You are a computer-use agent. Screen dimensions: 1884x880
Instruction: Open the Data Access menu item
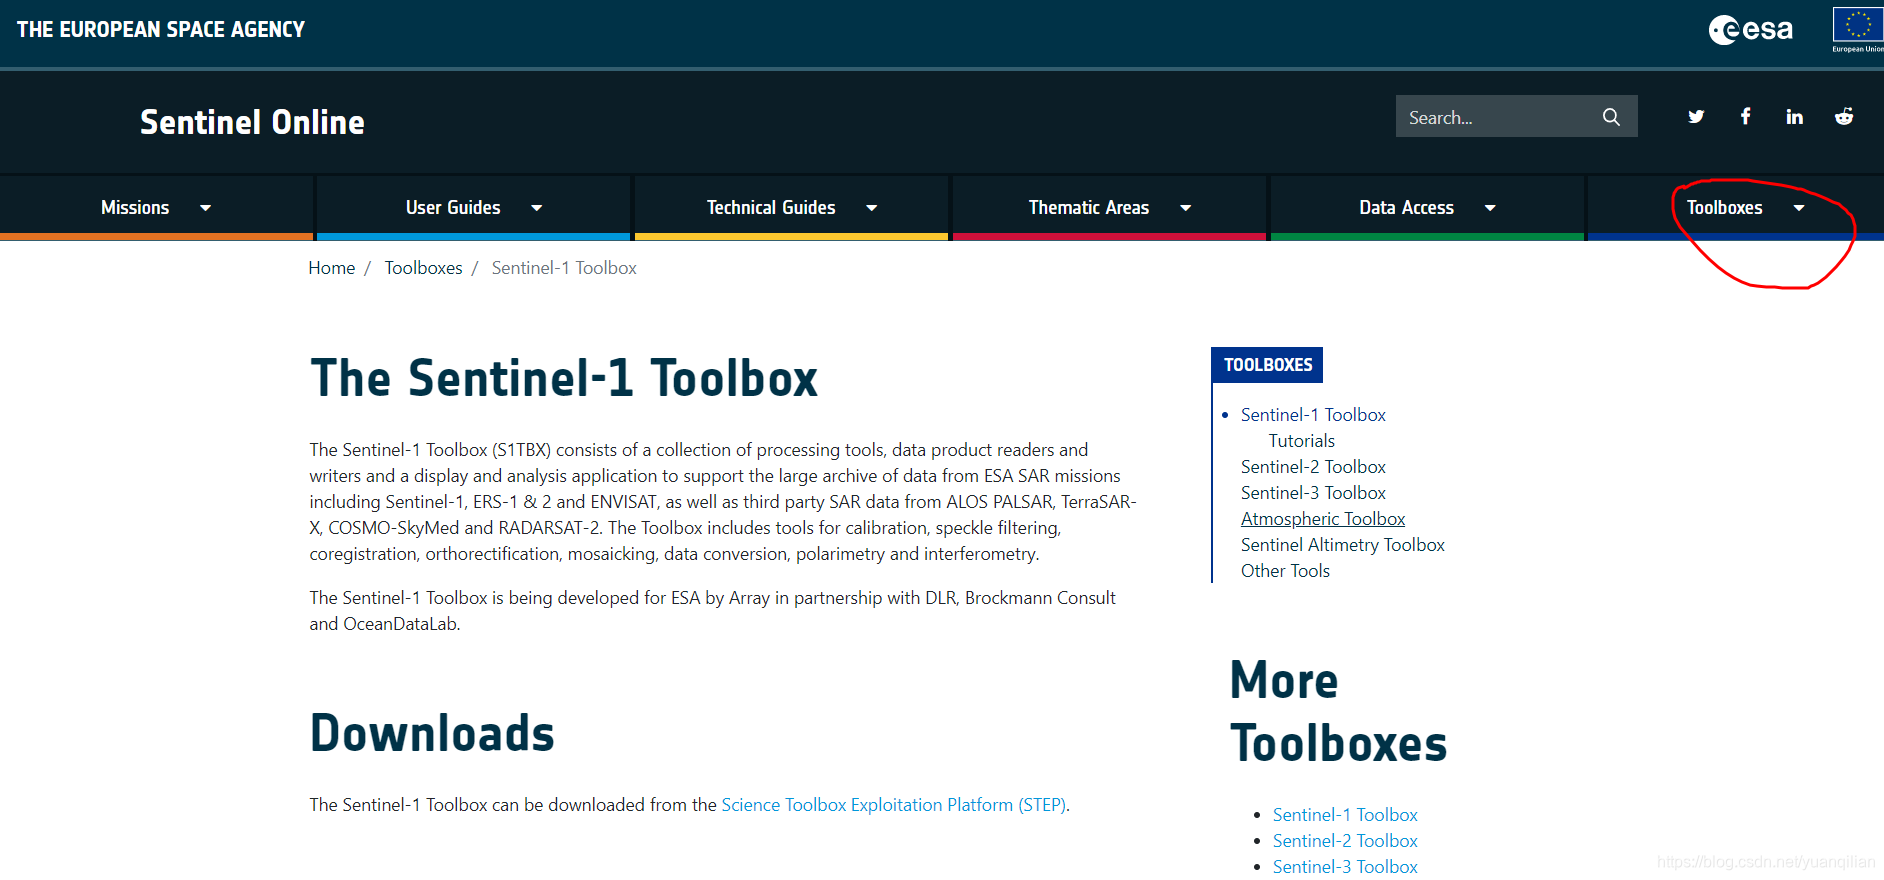(x=1406, y=208)
